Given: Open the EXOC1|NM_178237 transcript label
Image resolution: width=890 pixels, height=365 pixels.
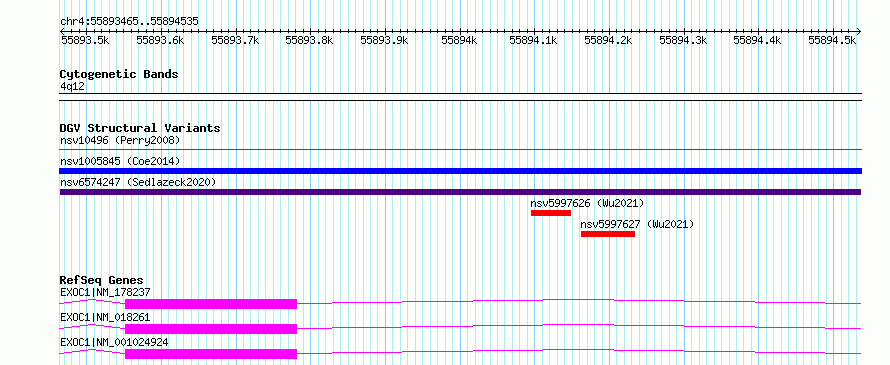Looking at the screenshot, I should 105,293.
